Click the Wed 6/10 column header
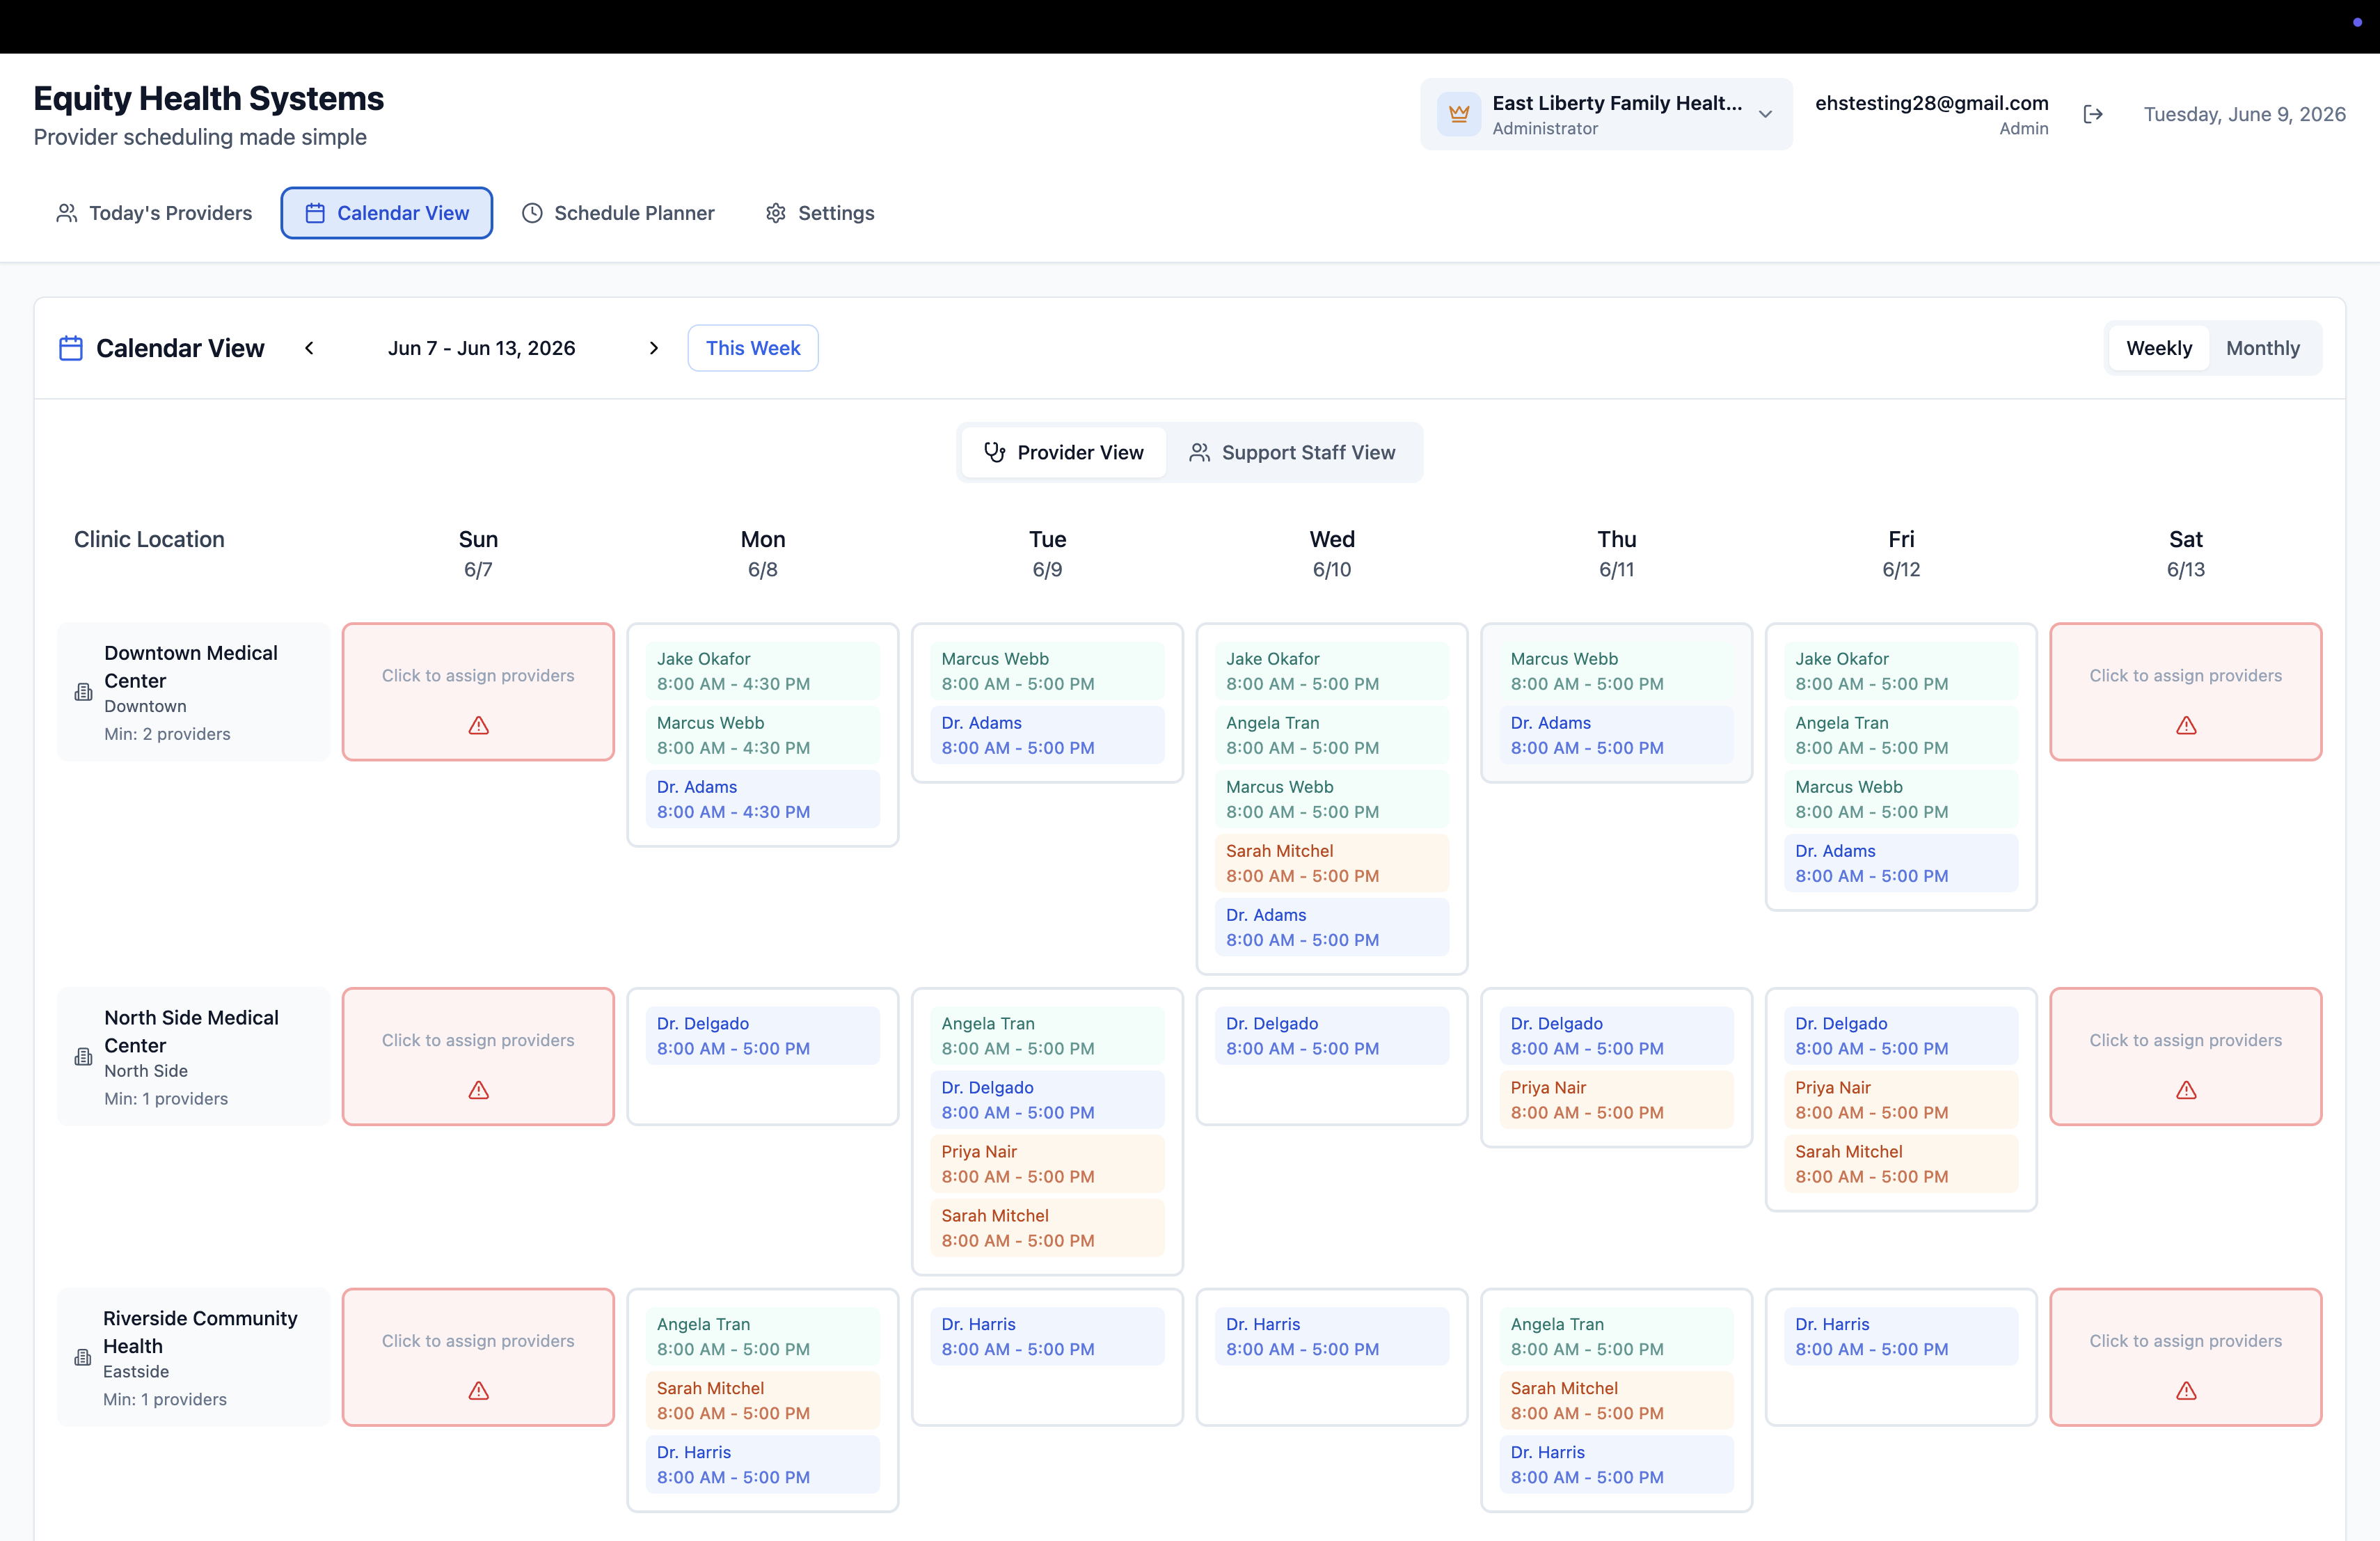Viewport: 2380px width, 1541px height. tap(1332, 553)
